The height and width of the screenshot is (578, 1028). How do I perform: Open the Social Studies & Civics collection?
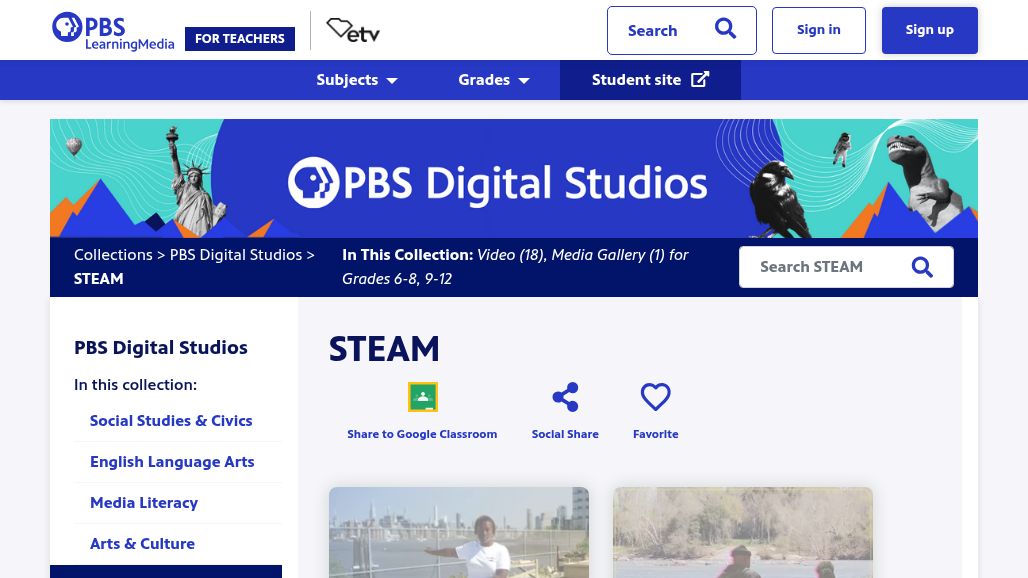pos(171,421)
